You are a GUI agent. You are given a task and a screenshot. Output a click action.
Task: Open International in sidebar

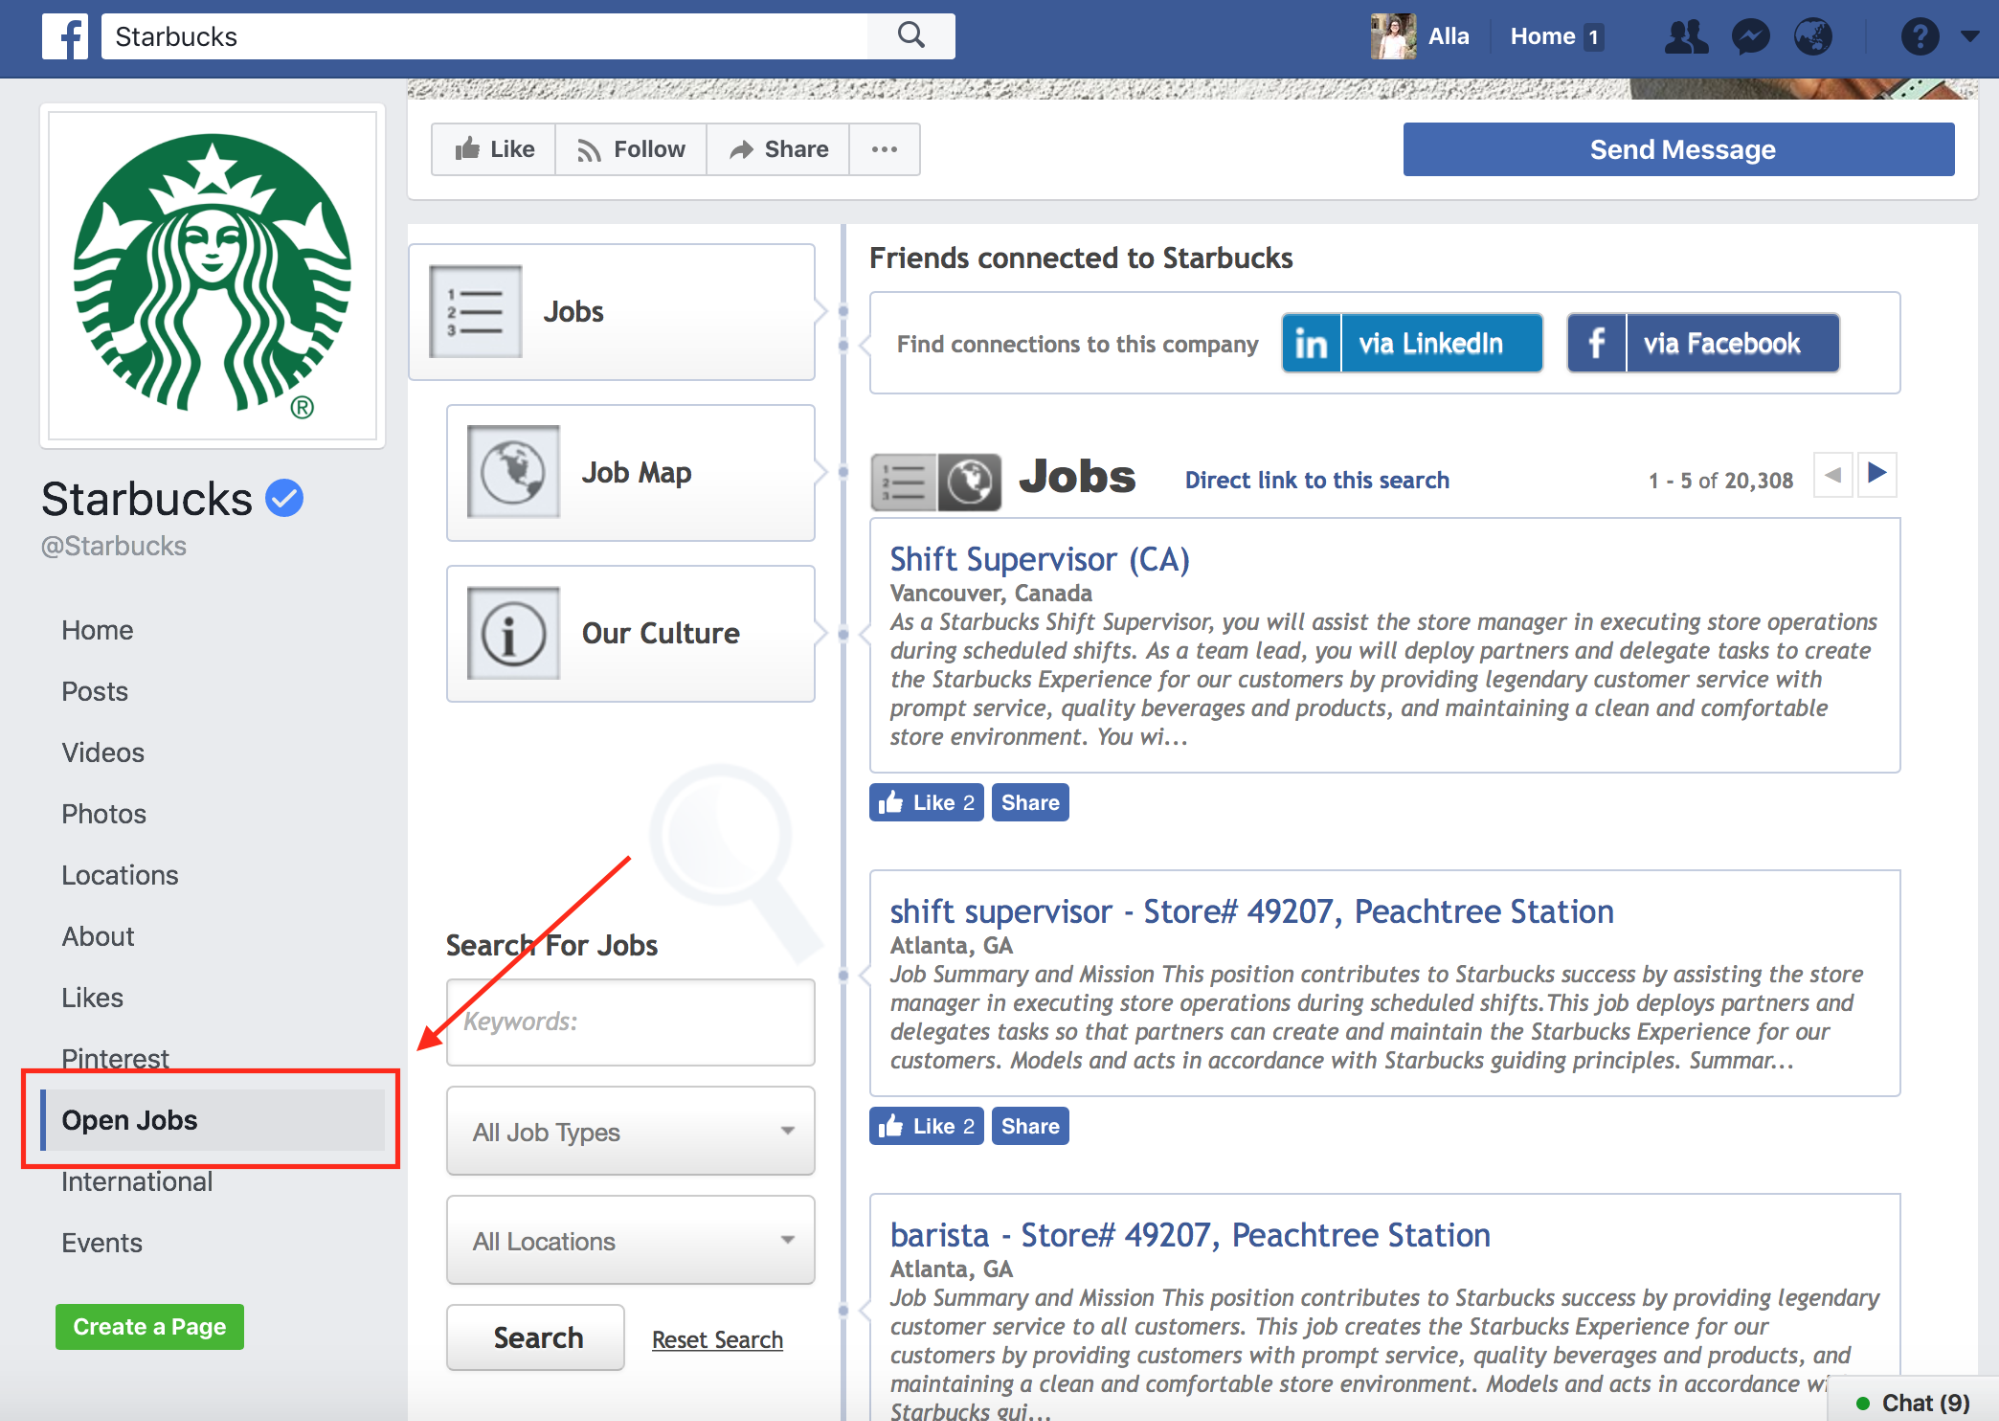[x=137, y=1182]
